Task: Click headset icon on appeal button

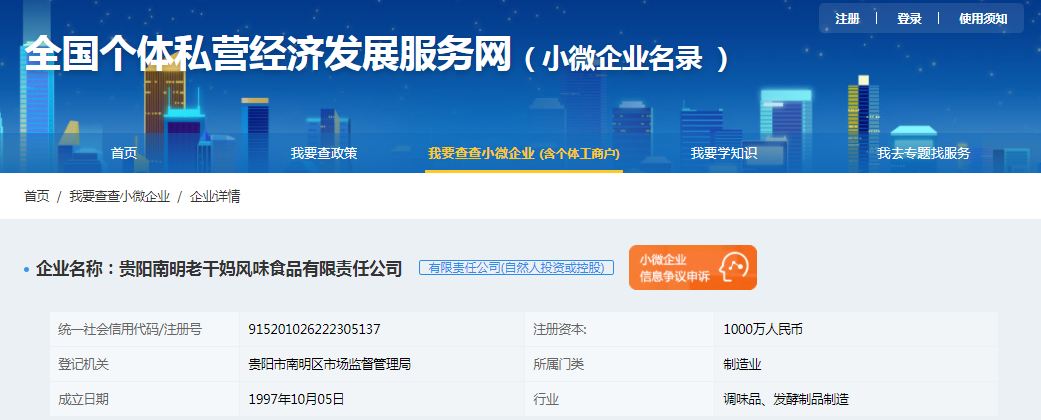Action: coord(734,266)
